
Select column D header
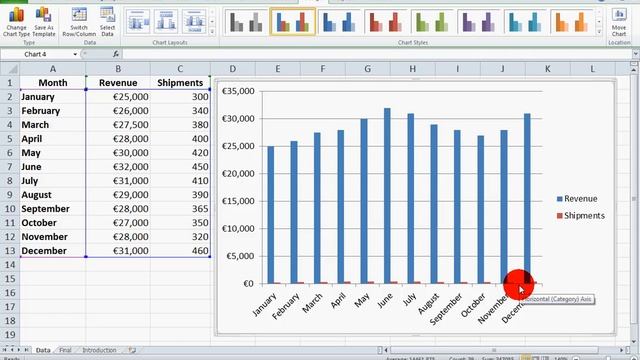coord(233,69)
